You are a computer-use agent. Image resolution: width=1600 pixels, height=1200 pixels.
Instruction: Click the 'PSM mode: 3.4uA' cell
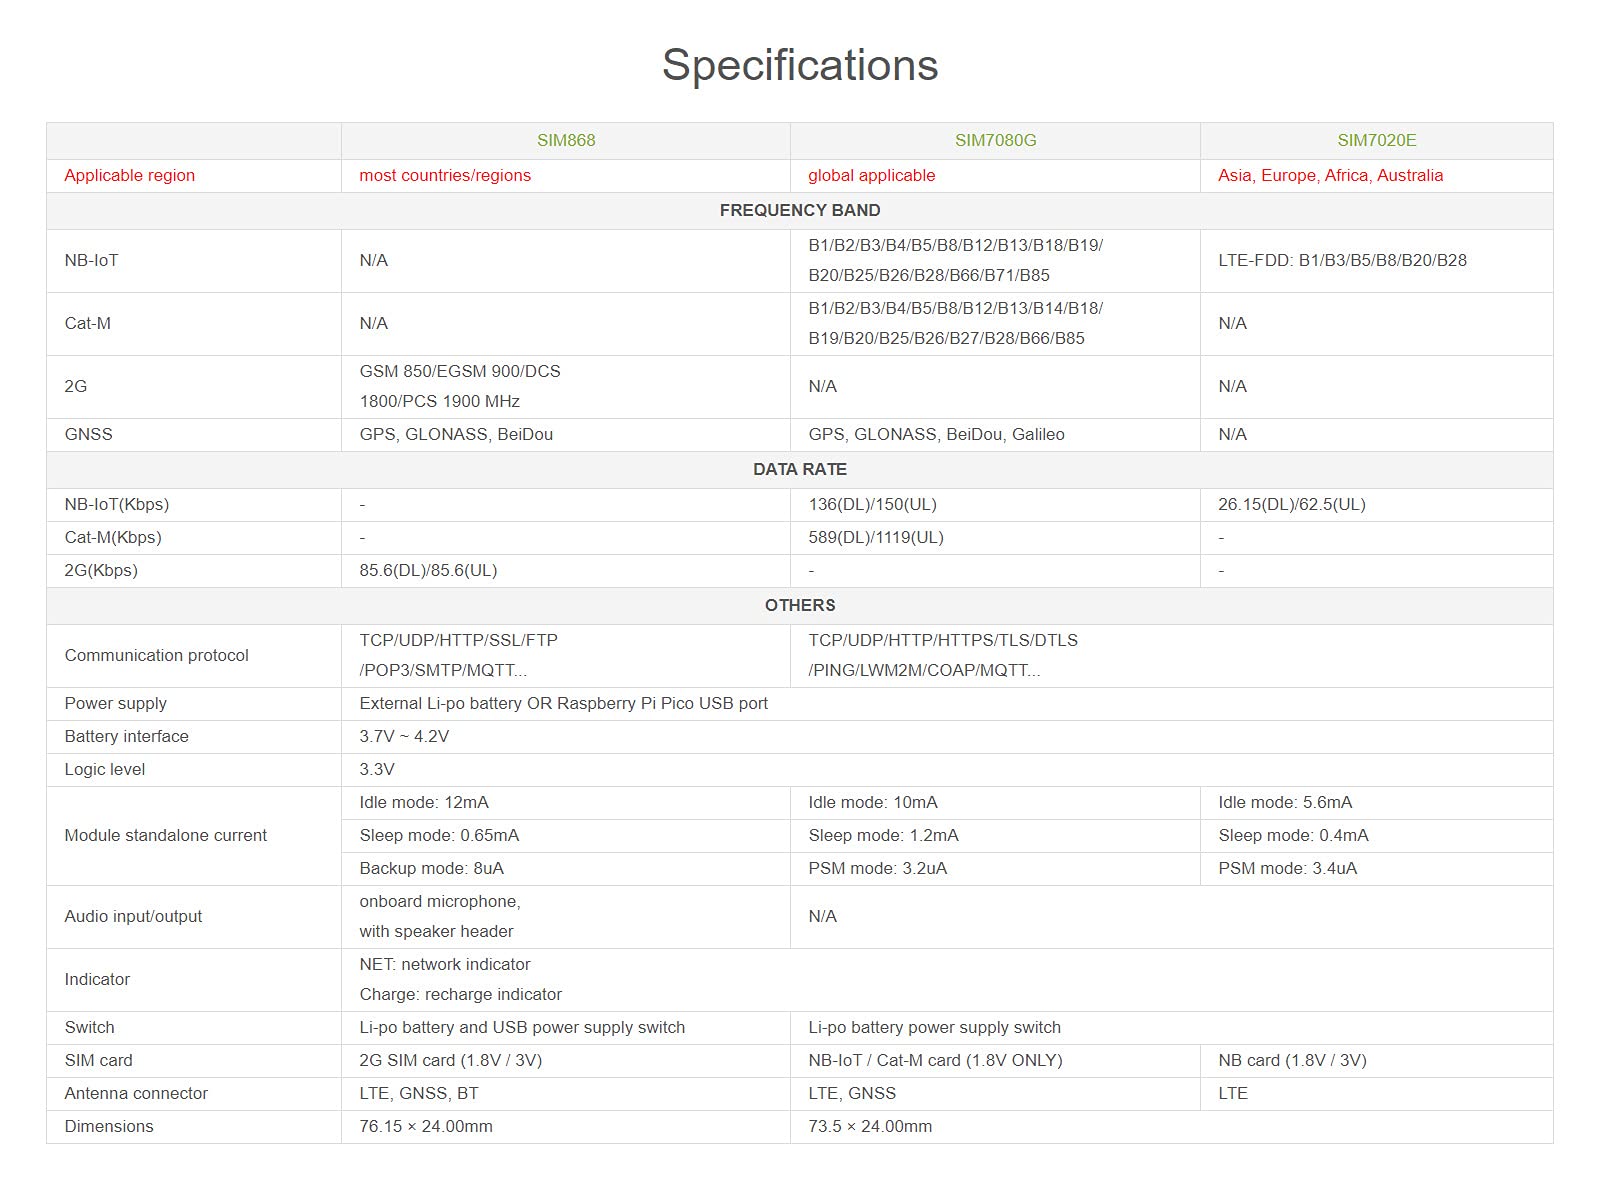click(x=1287, y=868)
